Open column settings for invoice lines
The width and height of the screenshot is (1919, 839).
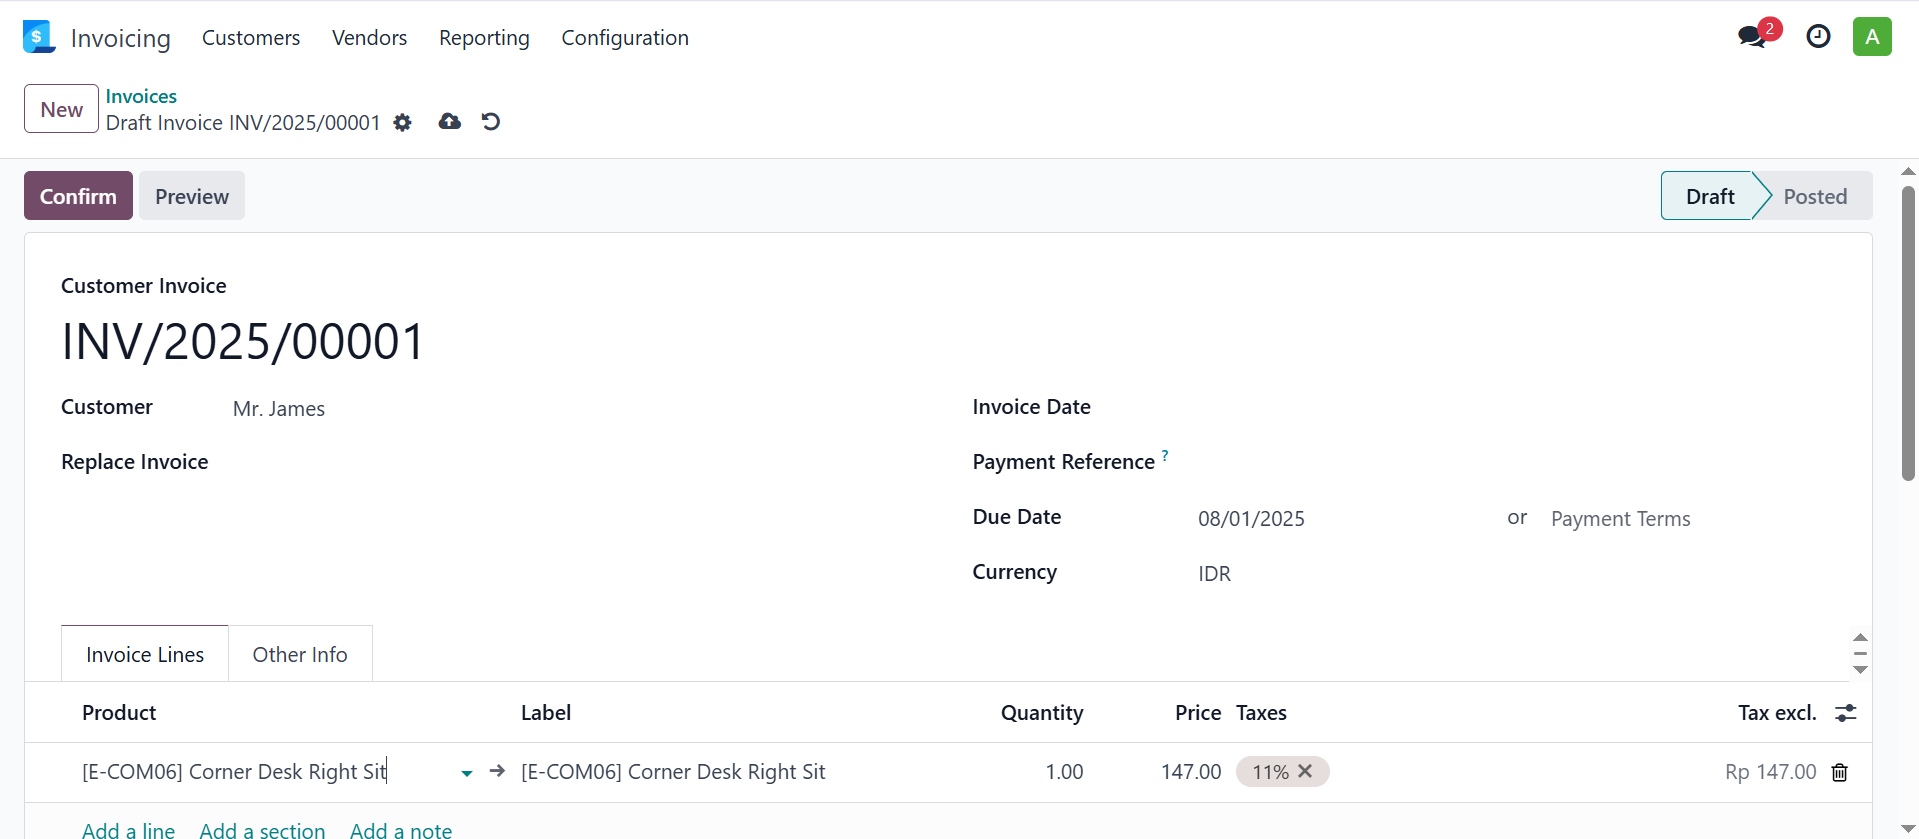click(x=1846, y=713)
